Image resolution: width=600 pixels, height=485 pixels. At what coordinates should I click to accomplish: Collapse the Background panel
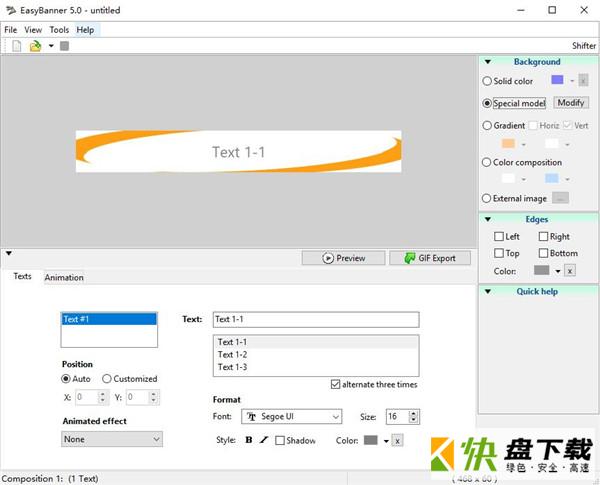488,62
